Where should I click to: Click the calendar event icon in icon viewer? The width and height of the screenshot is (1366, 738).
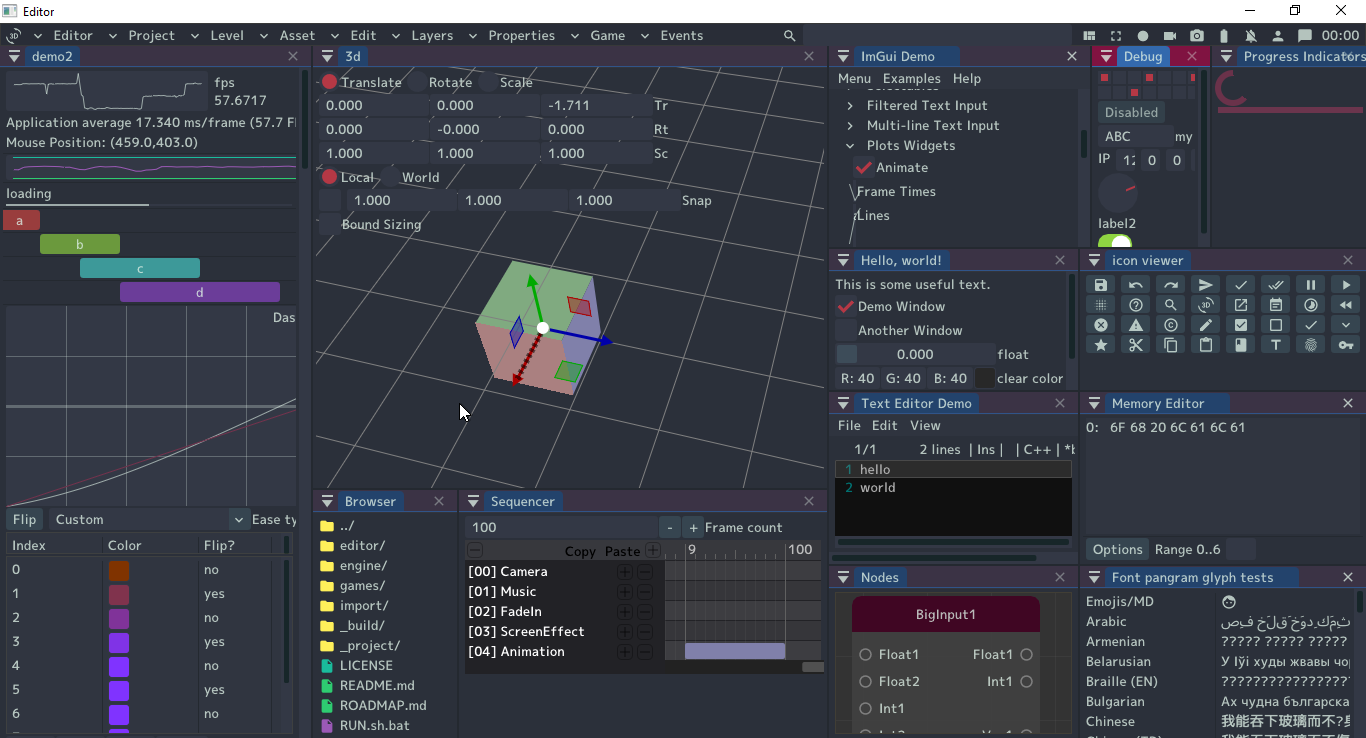pyautogui.click(x=1276, y=305)
